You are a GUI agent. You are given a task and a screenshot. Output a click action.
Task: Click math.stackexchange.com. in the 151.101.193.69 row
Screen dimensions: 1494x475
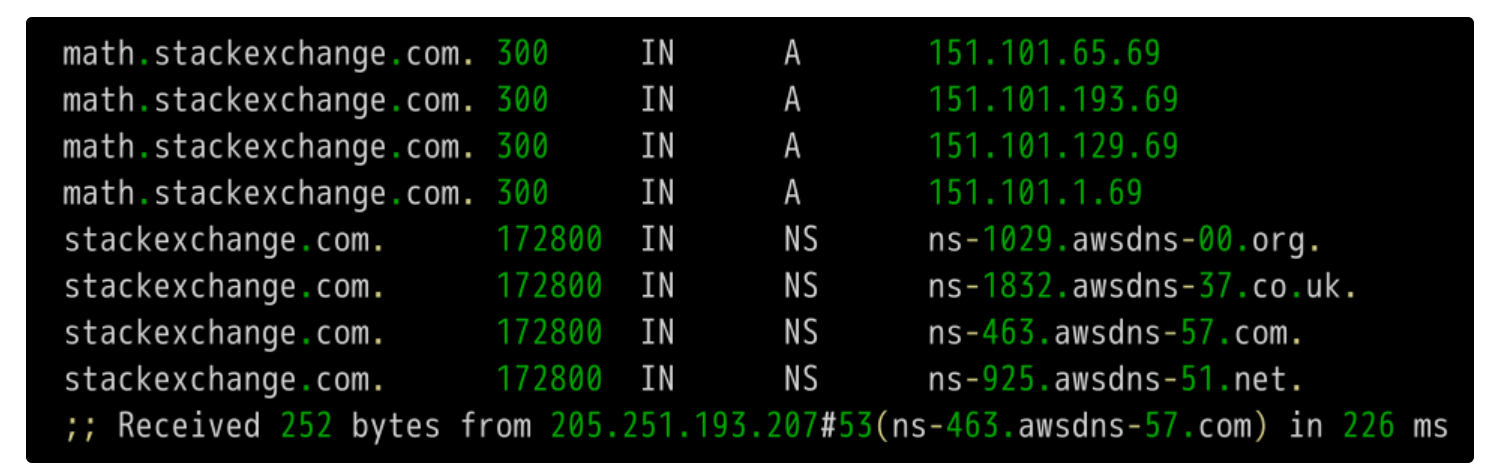[268, 100]
